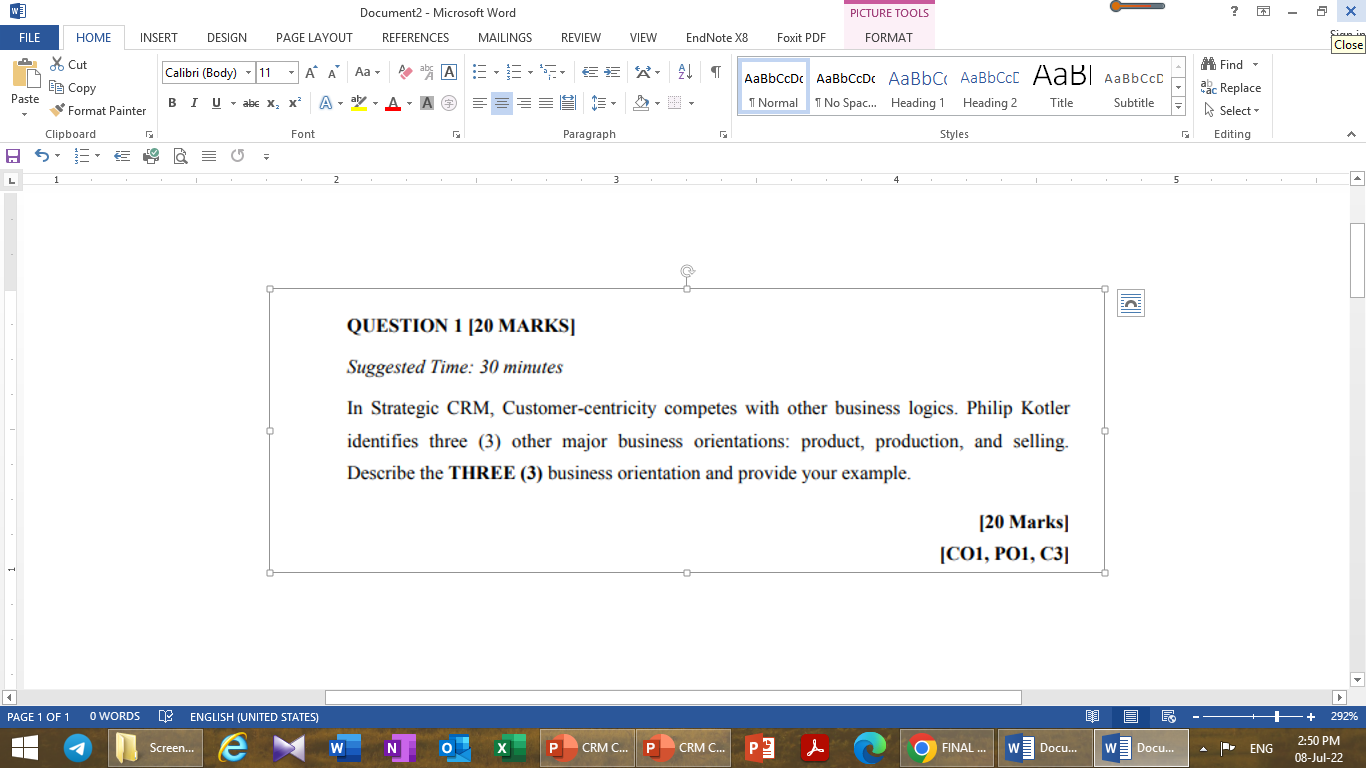1366x768 pixels.
Task: Apply yellow text highlight color
Action: [x=360, y=103]
